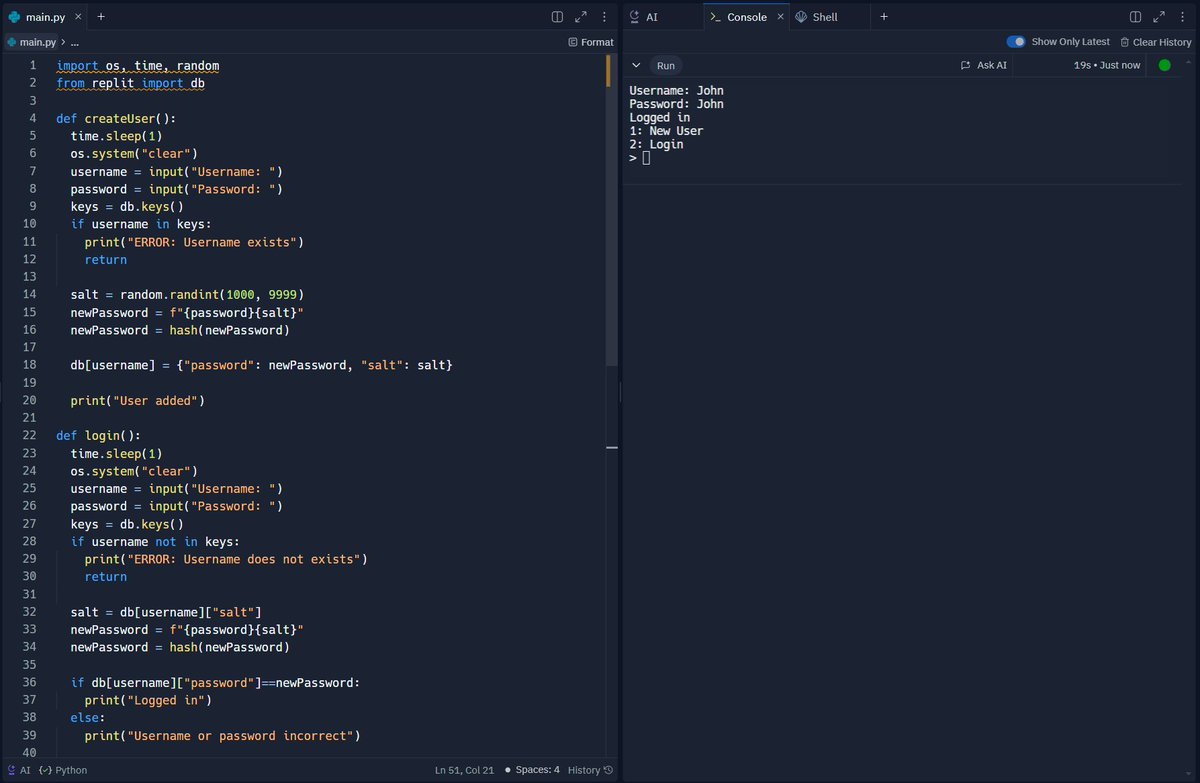Switch to the Console tab
Viewport: 1200px width, 783px height.
pyautogui.click(x=746, y=17)
